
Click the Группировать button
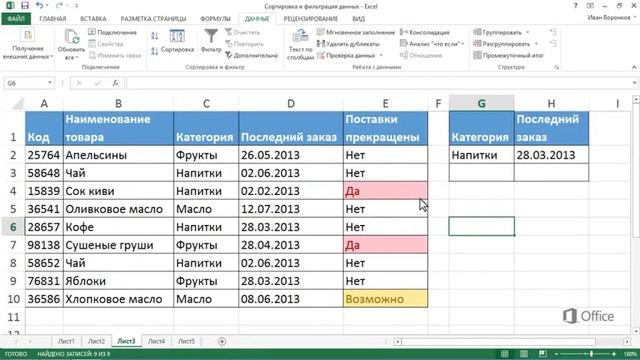pyautogui.click(x=498, y=32)
